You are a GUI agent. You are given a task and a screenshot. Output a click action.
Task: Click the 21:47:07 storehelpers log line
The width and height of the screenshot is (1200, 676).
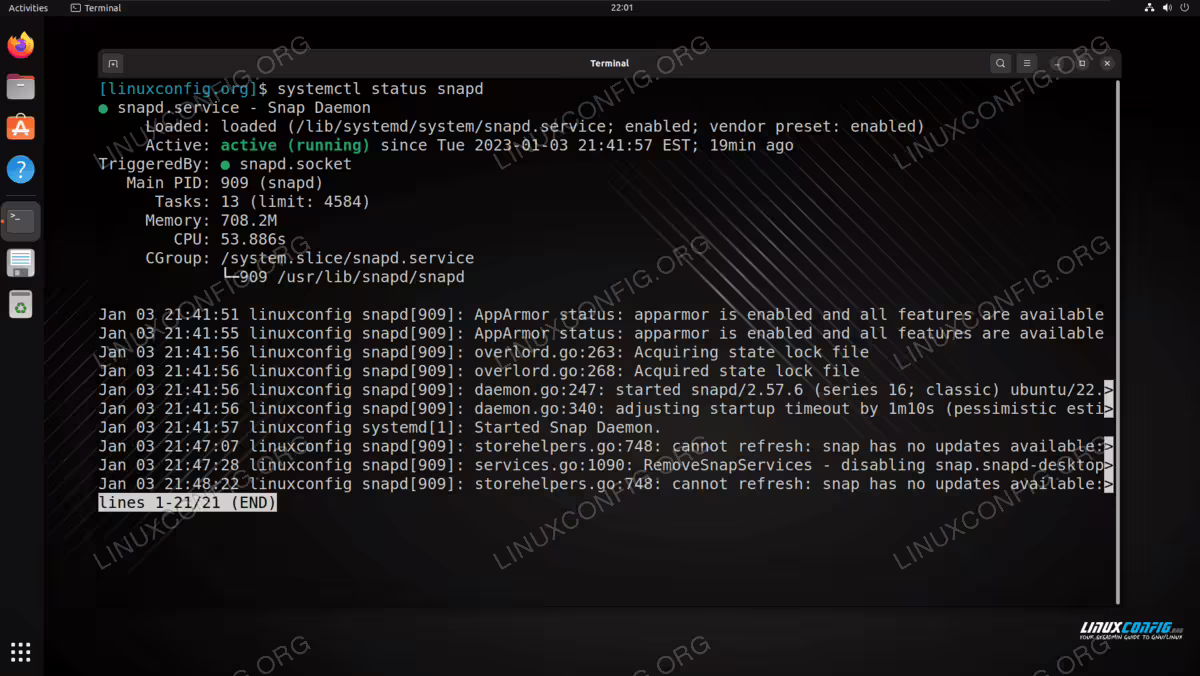[606, 447]
